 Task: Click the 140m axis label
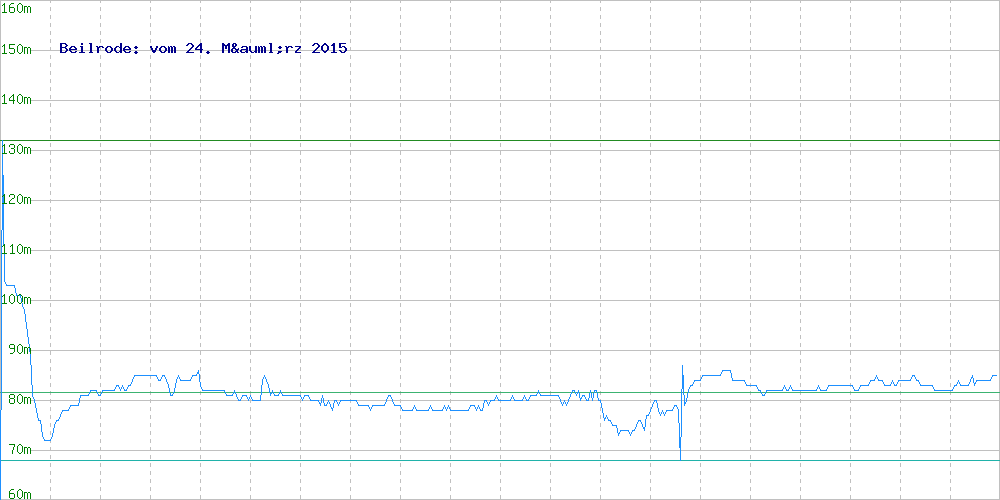pos(17,99)
